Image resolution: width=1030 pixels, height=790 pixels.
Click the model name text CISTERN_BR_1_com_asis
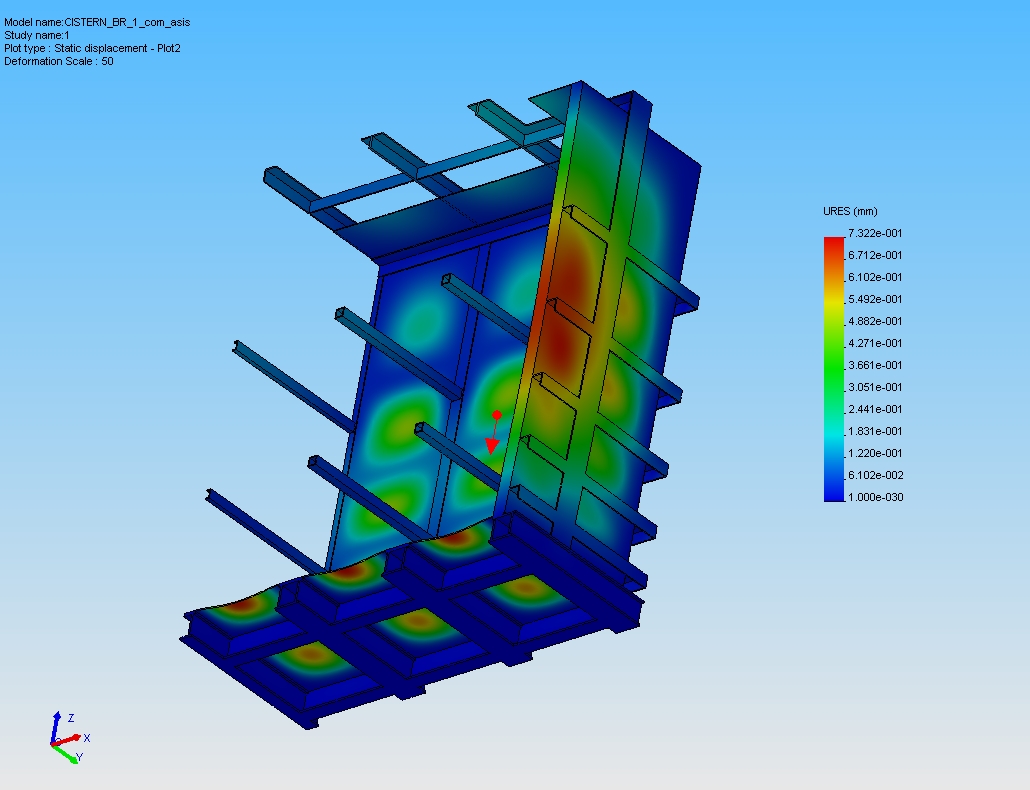tap(127, 22)
